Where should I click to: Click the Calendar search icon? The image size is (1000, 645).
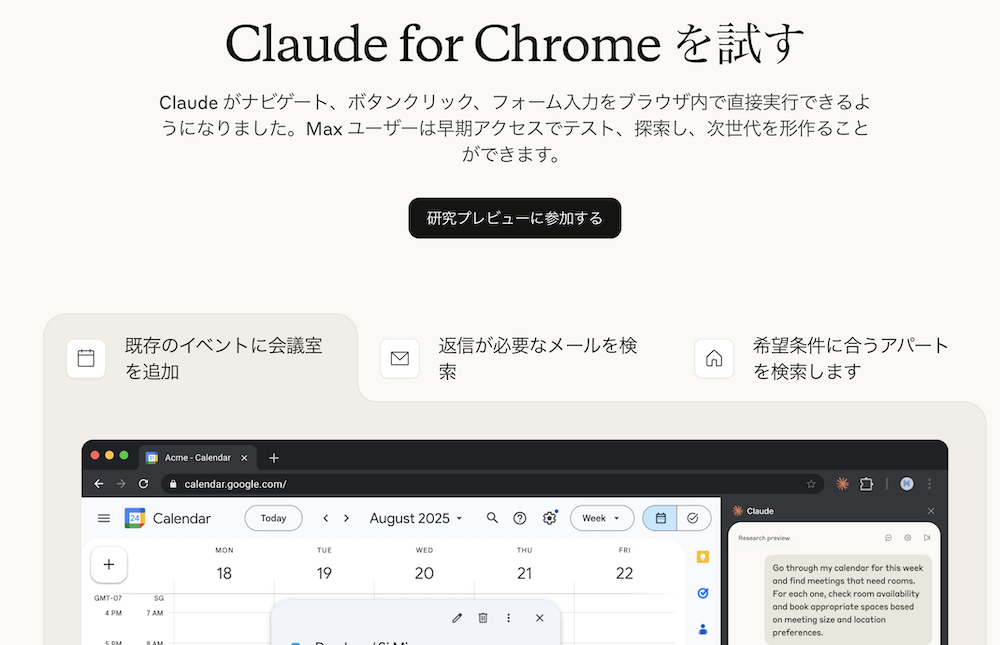pyautogui.click(x=492, y=518)
